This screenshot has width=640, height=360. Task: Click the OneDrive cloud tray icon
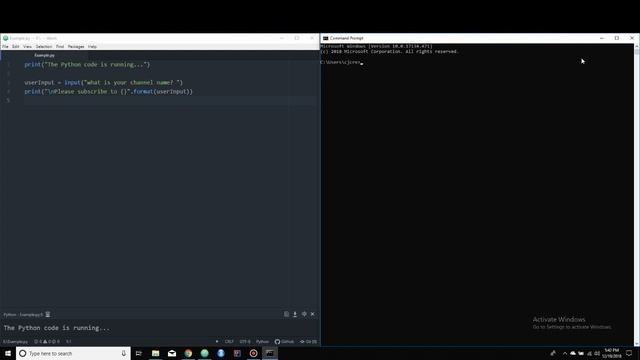573,353
